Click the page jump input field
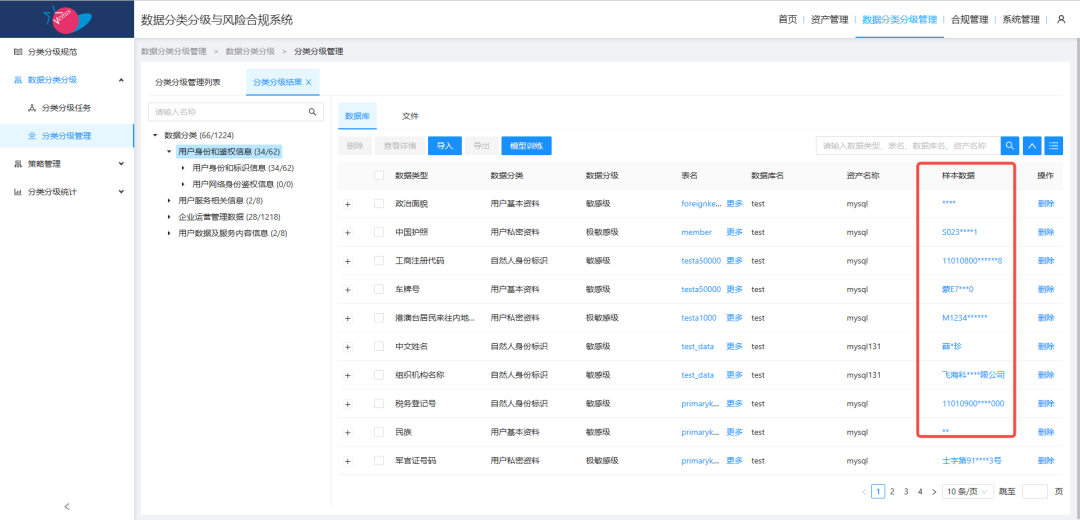The image size is (1080, 520). pos(1035,492)
